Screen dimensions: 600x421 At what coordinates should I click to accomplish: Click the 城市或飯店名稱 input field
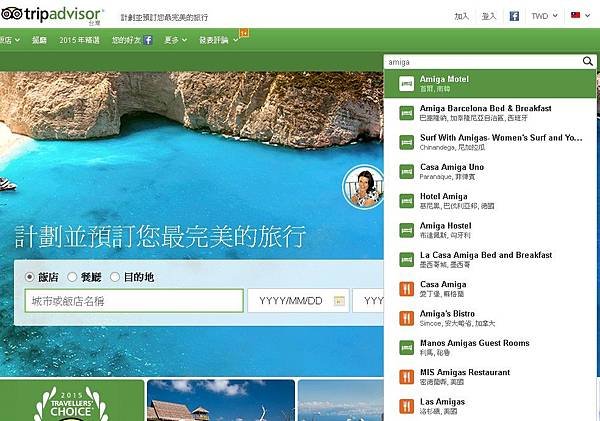pos(134,301)
